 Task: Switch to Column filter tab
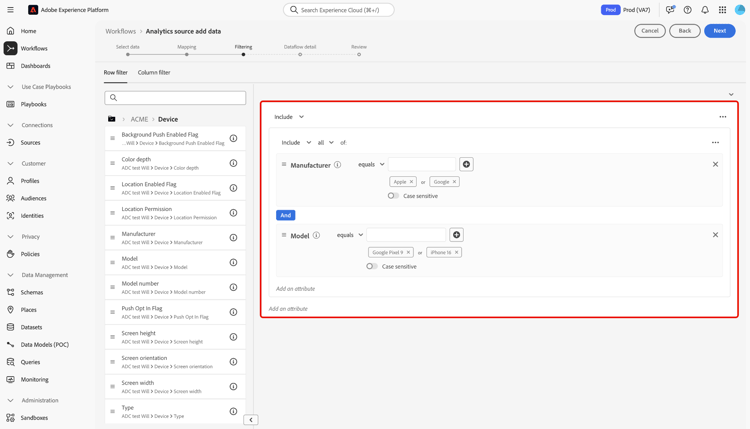(x=154, y=73)
